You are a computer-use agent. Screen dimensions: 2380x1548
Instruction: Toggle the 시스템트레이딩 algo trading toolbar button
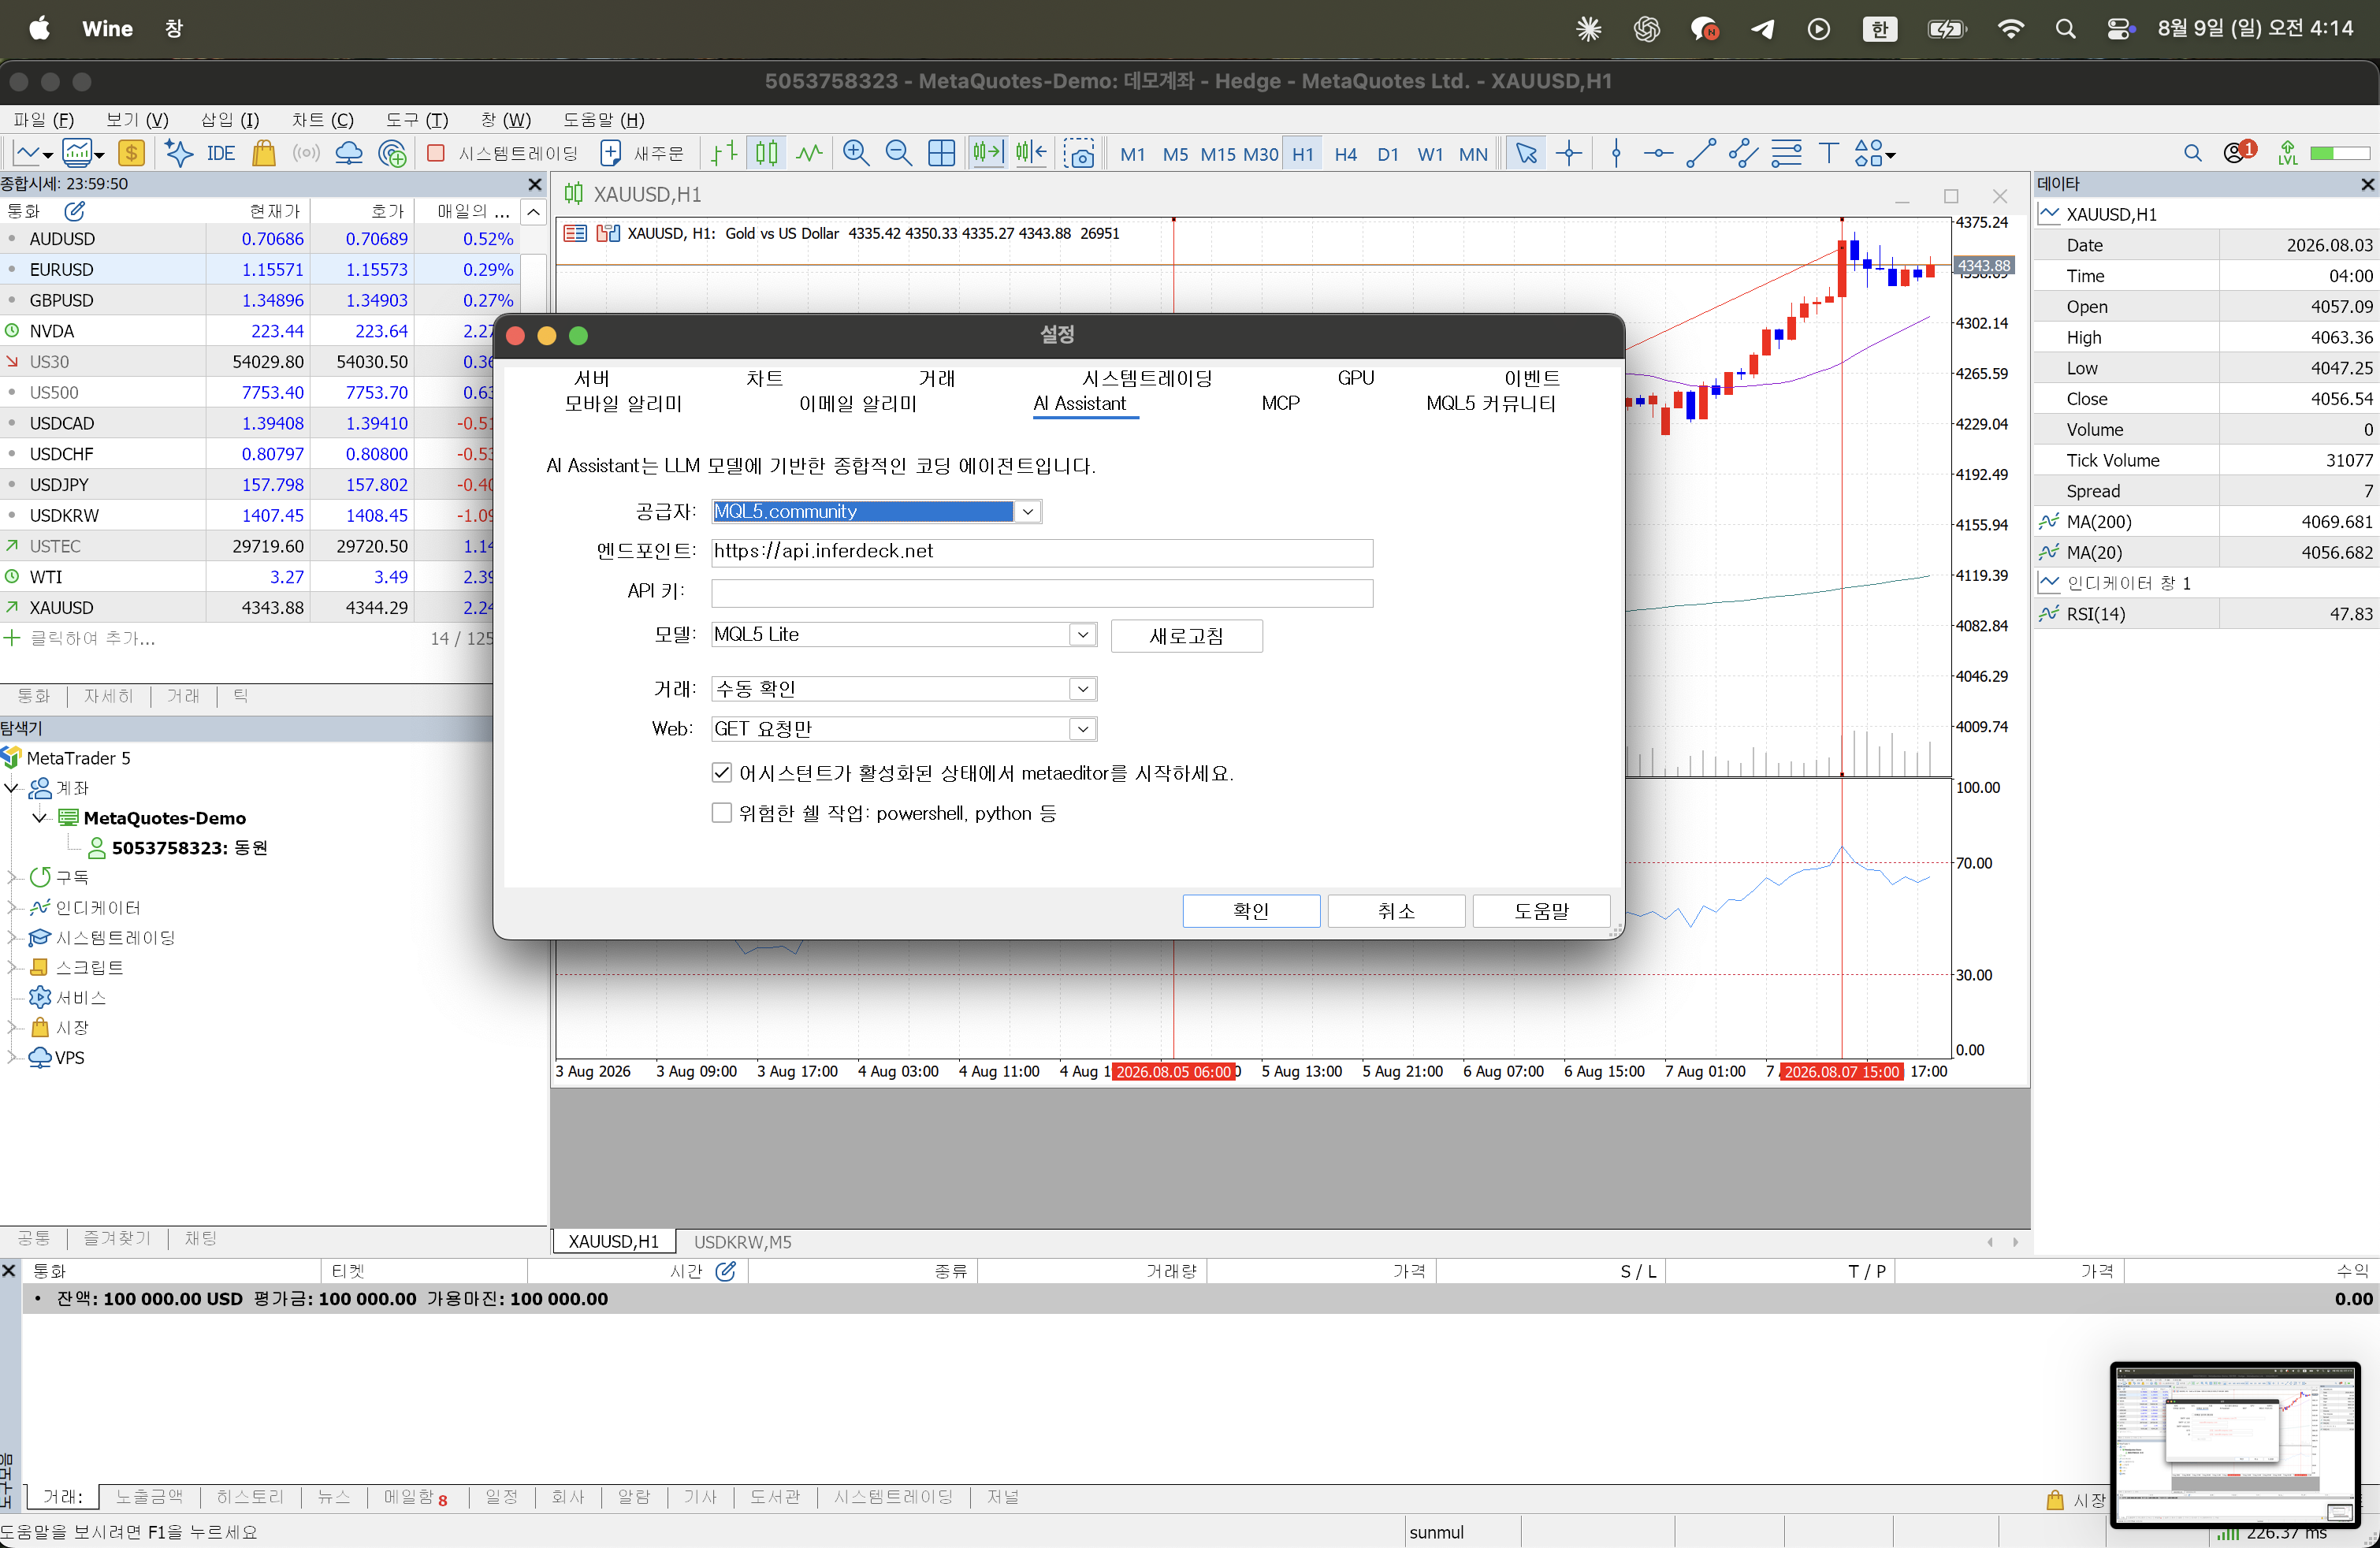pos(503,154)
